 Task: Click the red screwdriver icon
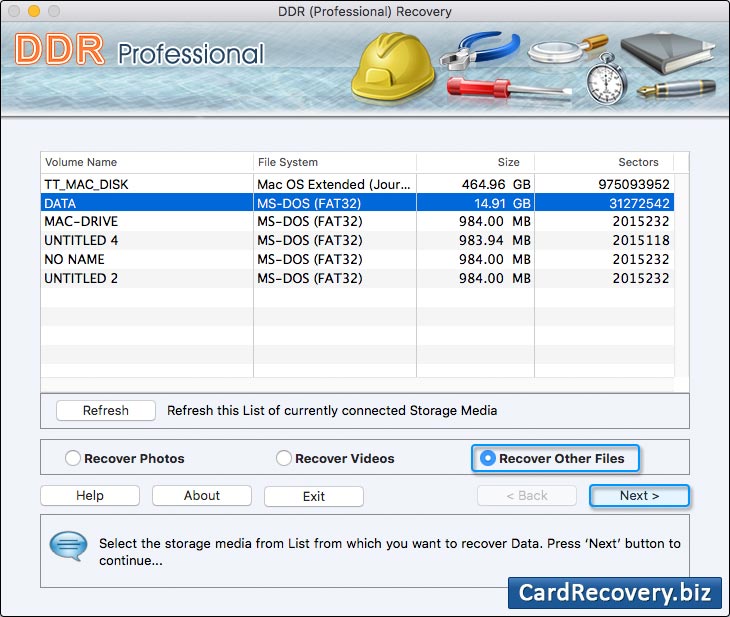[x=509, y=88]
